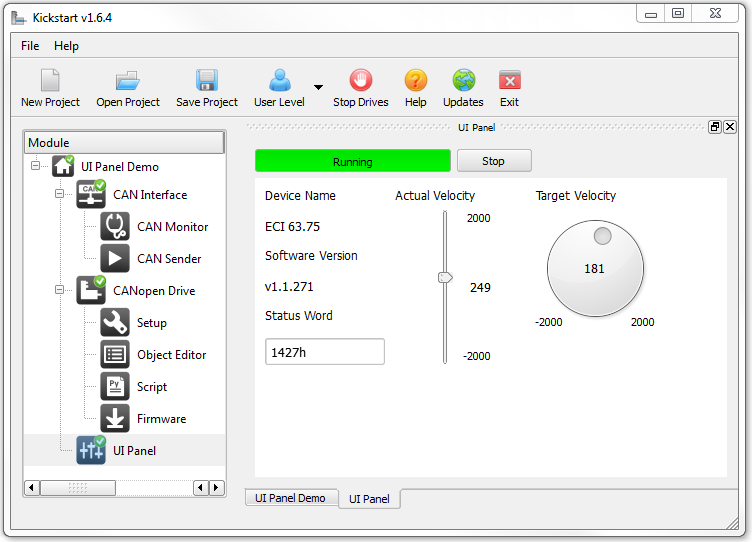Click the inner left arrow near scrollbar end
Viewport: 752px width, 542px height.
pyautogui.click(x=201, y=488)
